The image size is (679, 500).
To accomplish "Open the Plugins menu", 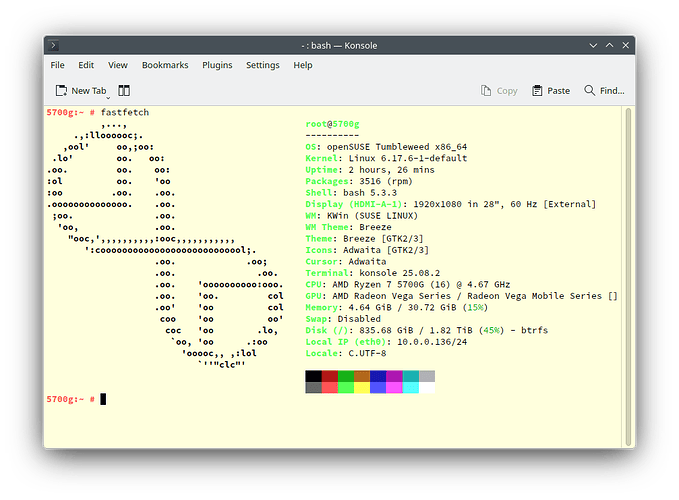I will click(x=217, y=65).
